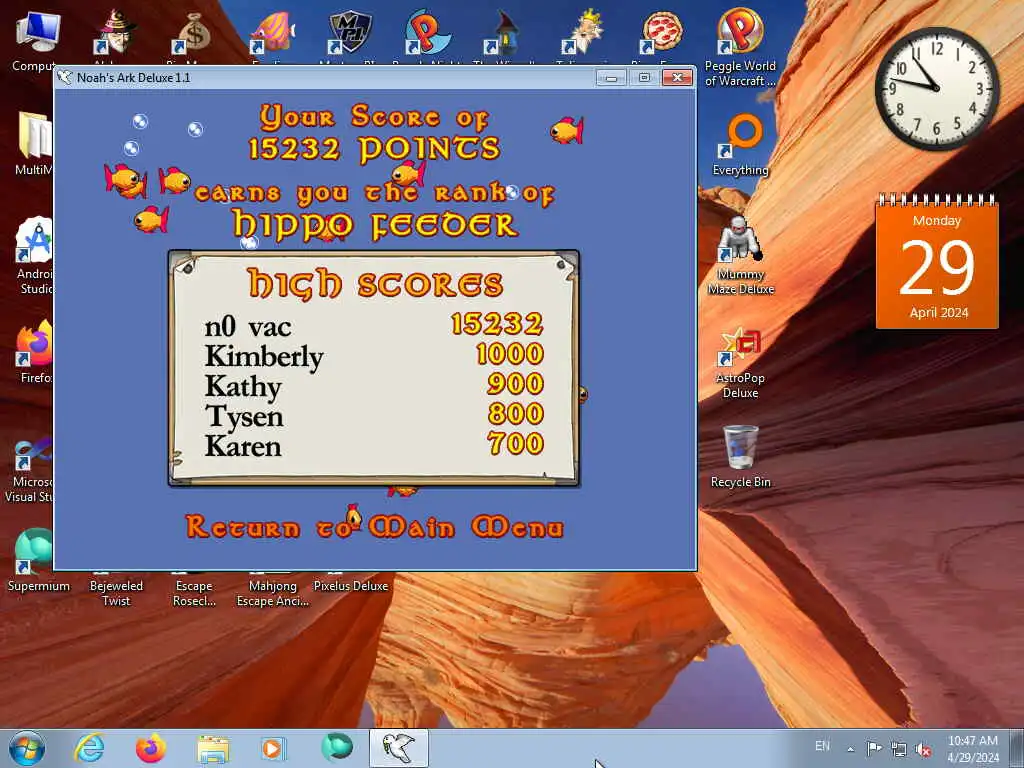The width and height of the screenshot is (1024, 768).
Task: Click the 'High Scores' heading
Action: coord(376,283)
